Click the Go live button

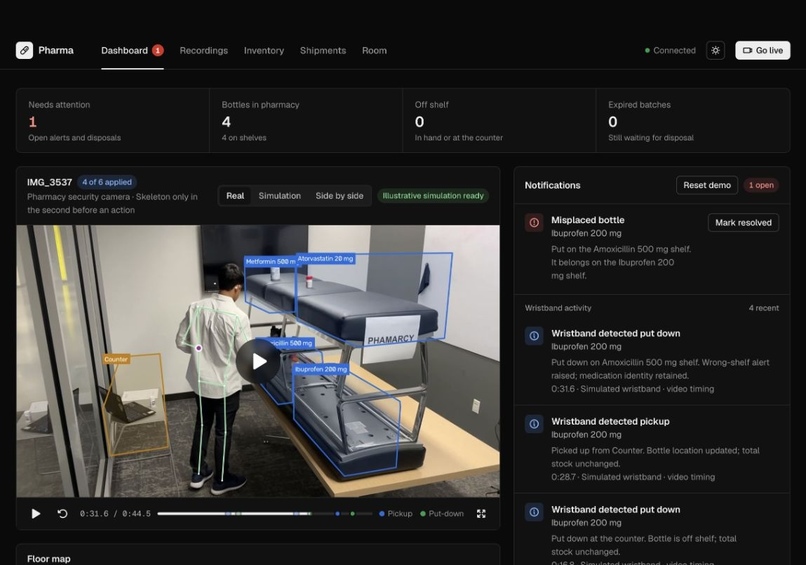click(x=762, y=50)
